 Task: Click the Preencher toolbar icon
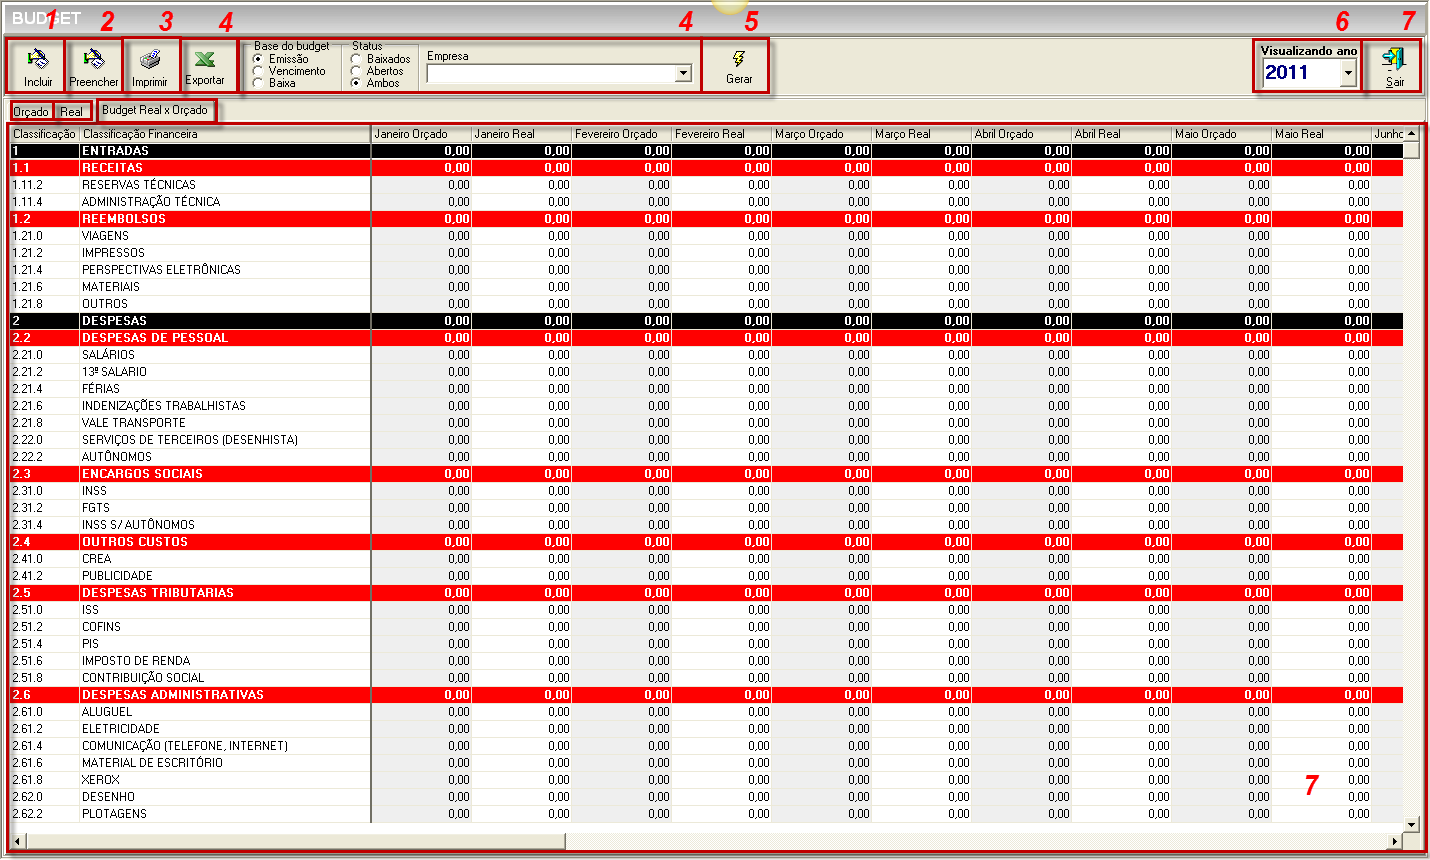(x=94, y=59)
